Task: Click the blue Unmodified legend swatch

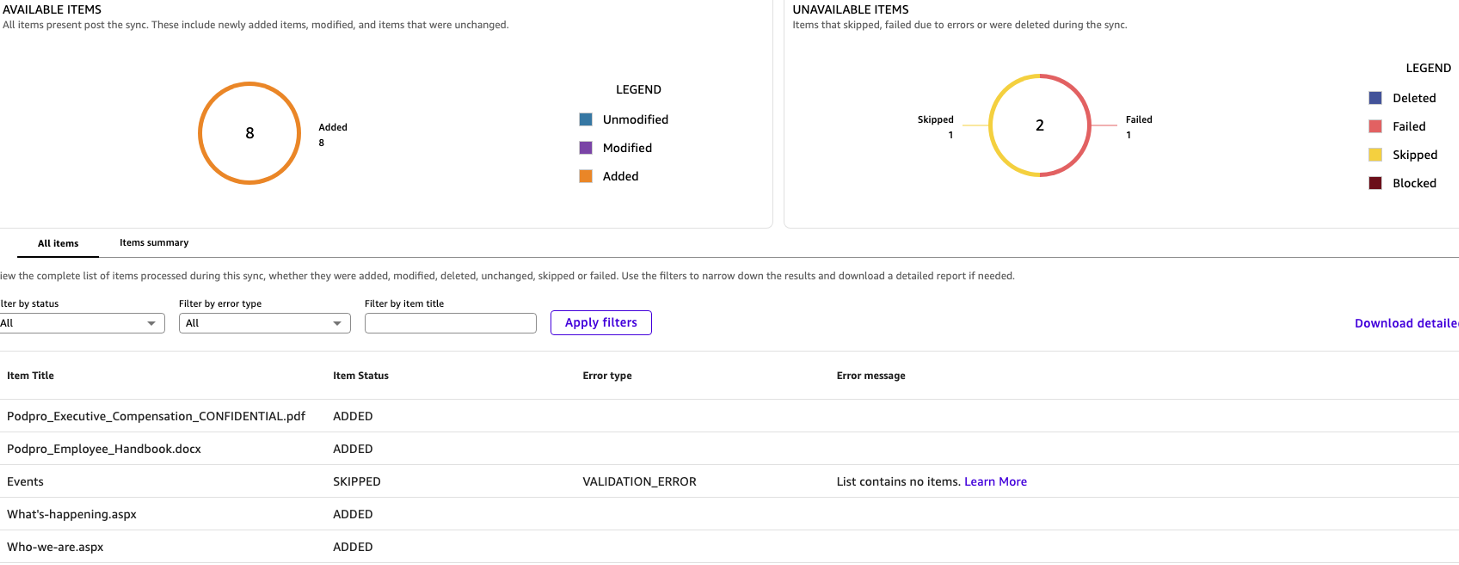Action: (x=586, y=119)
